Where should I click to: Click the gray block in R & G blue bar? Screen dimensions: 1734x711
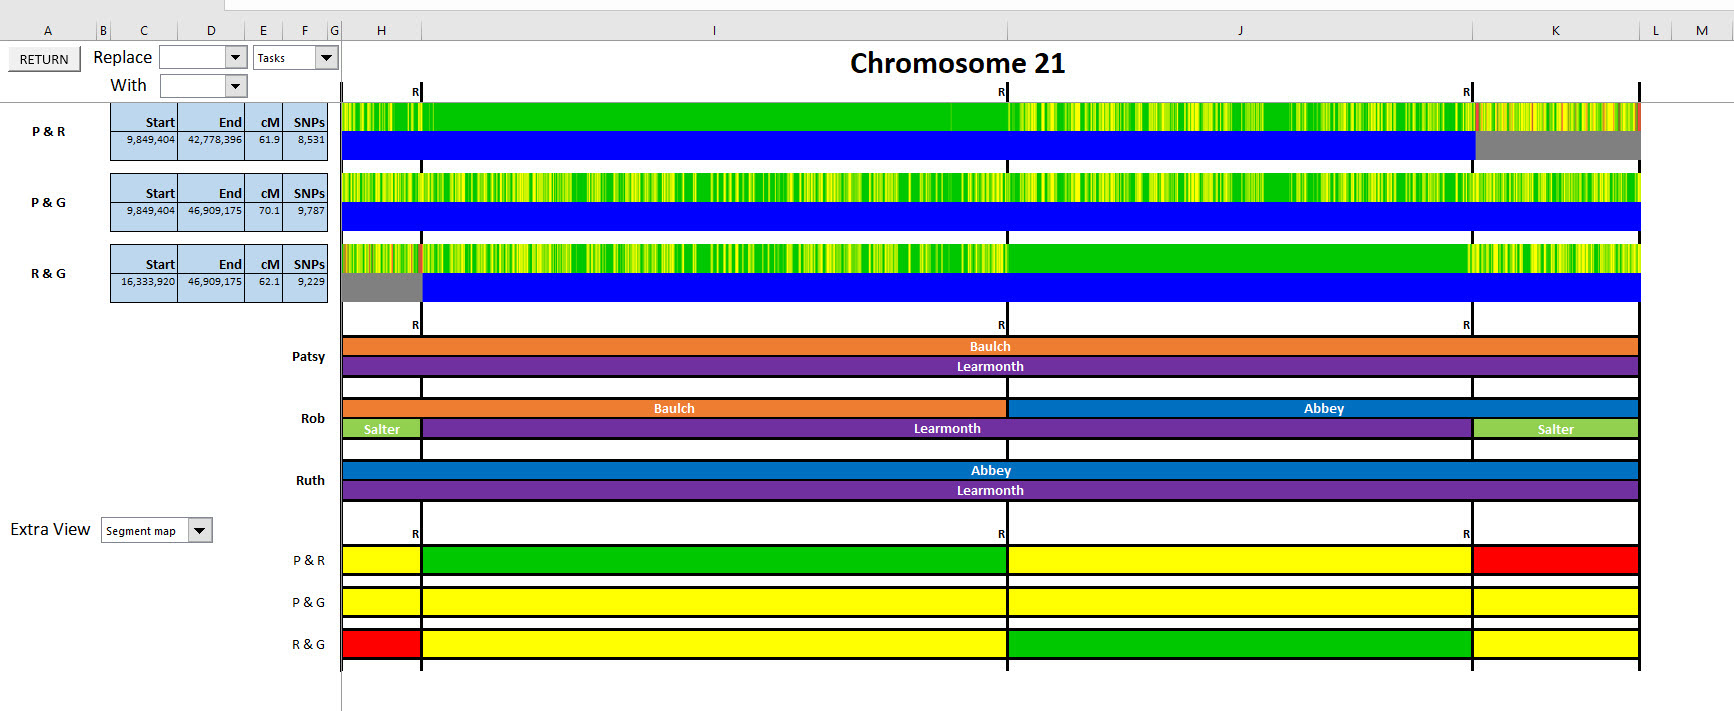point(382,288)
